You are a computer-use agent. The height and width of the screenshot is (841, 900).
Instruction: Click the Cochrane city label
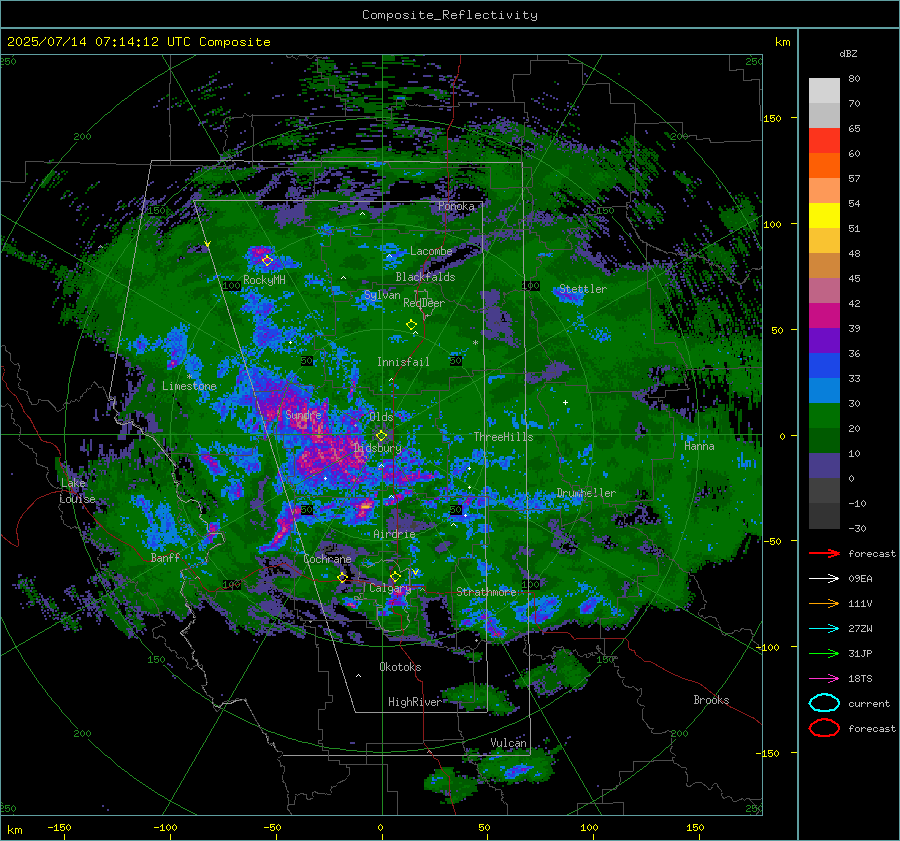(x=327, y=559)
